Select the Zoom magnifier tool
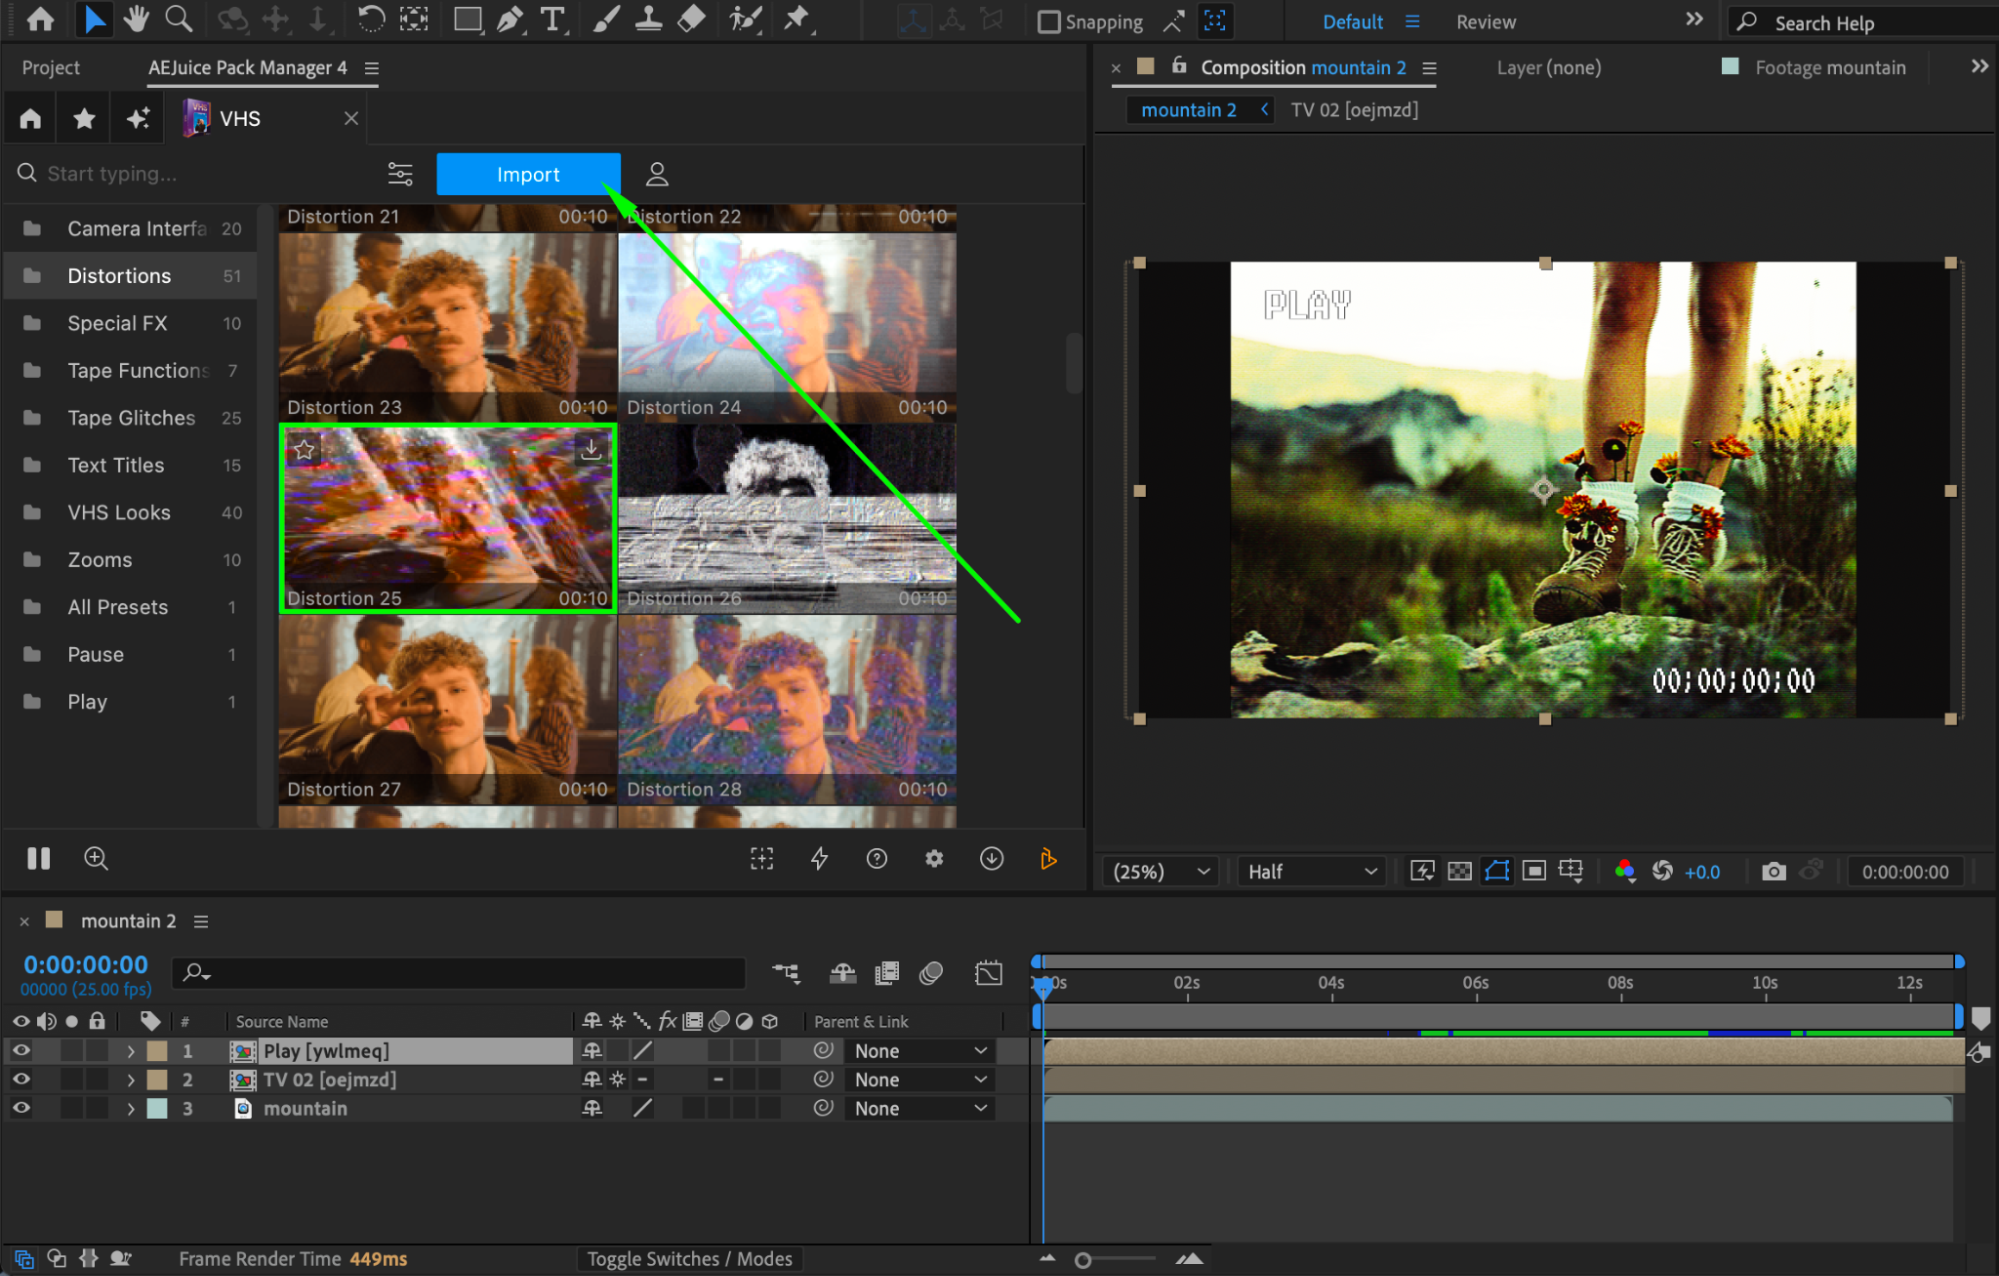 pyautogui.click(x=178, y=19)
